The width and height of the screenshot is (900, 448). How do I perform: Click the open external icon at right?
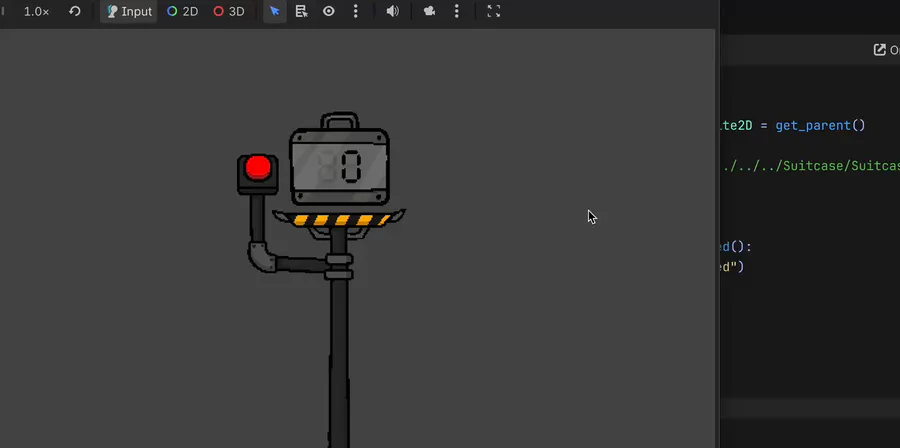tap(879, 50)
